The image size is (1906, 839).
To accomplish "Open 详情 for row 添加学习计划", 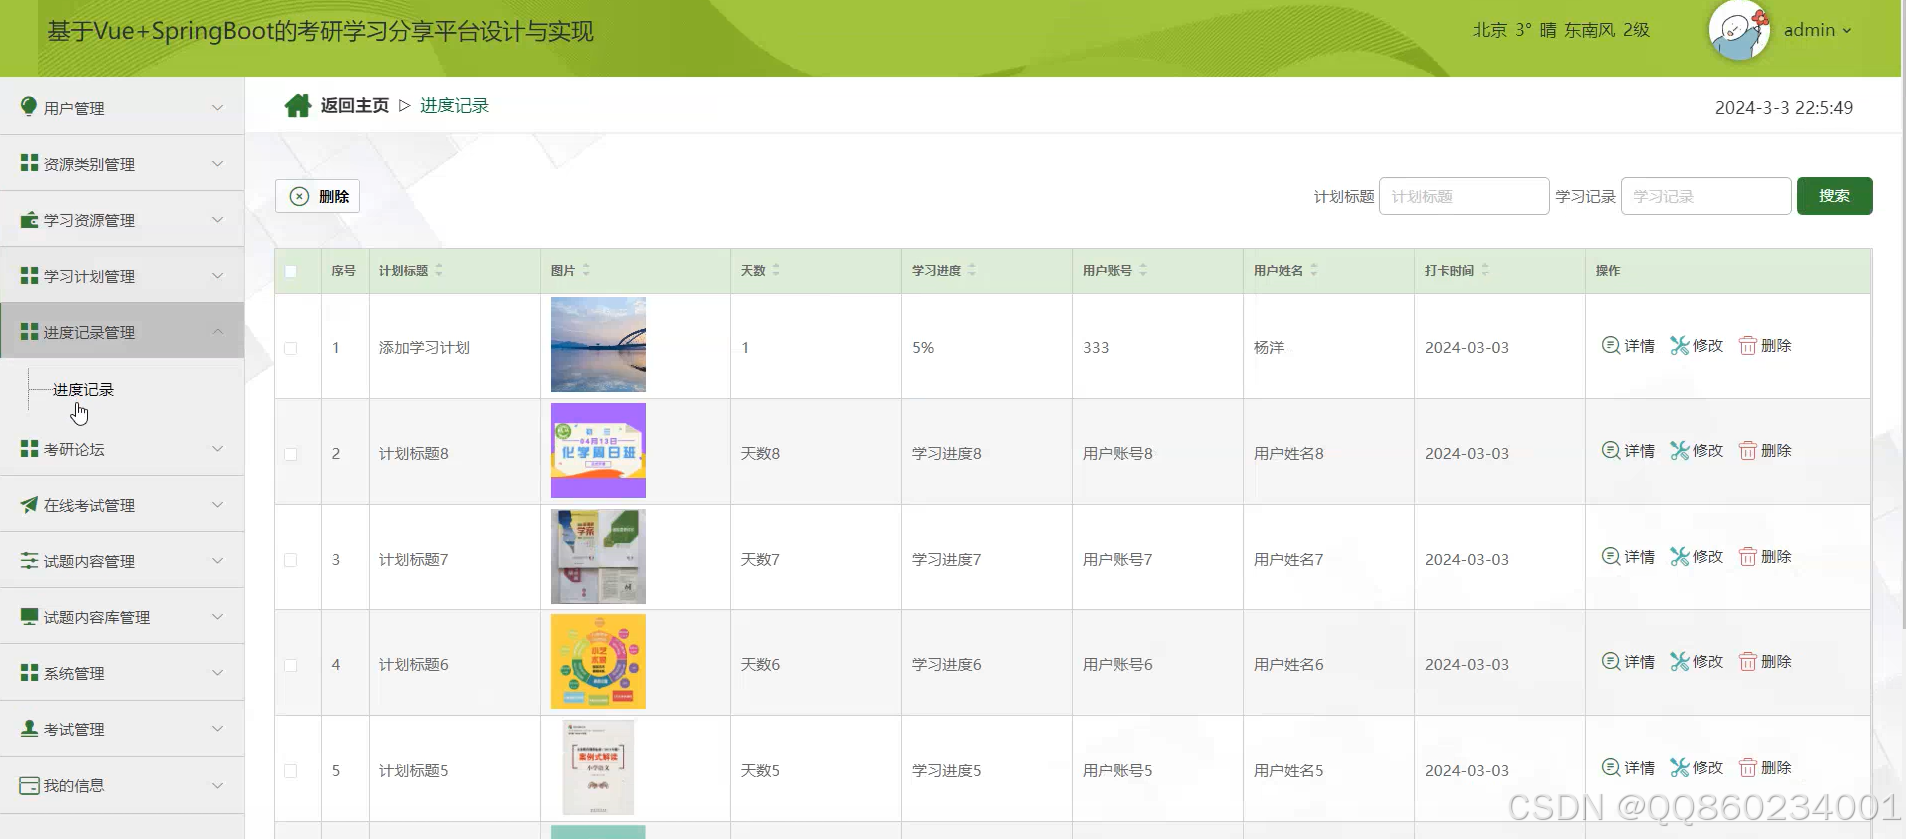I will point(1628,345).
